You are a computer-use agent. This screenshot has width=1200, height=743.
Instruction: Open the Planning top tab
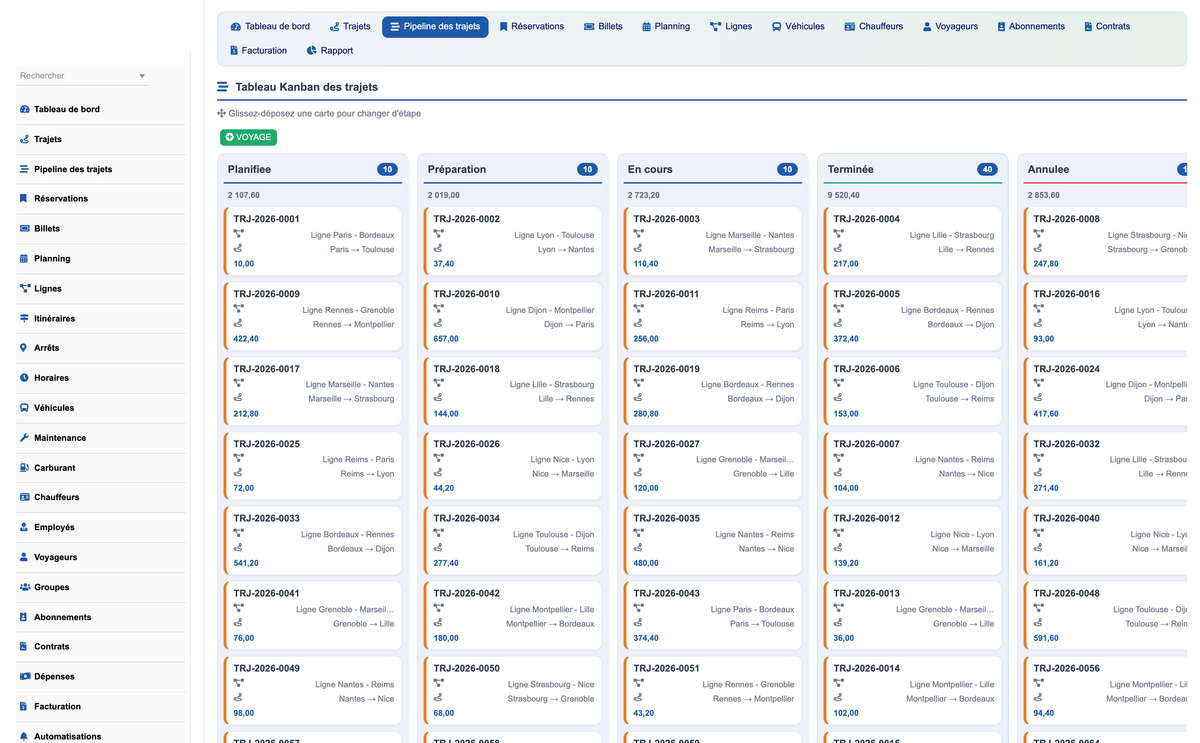pos(666,27)
